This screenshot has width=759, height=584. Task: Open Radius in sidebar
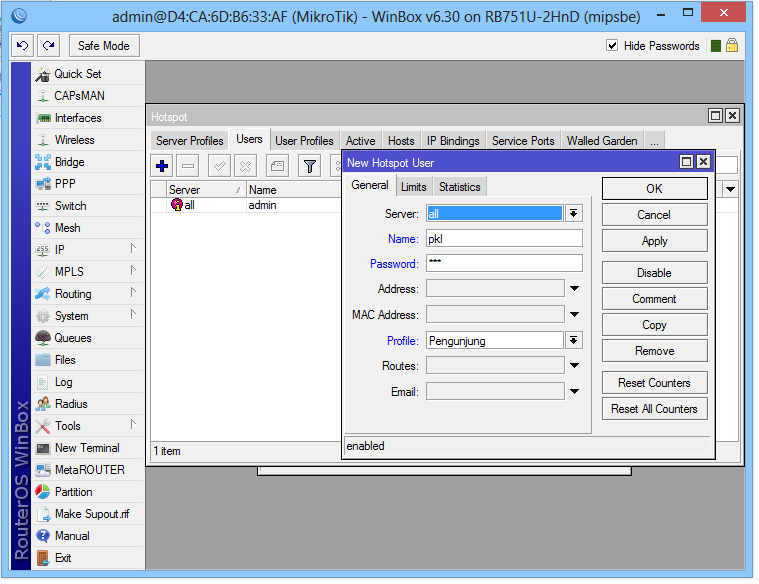89,404
